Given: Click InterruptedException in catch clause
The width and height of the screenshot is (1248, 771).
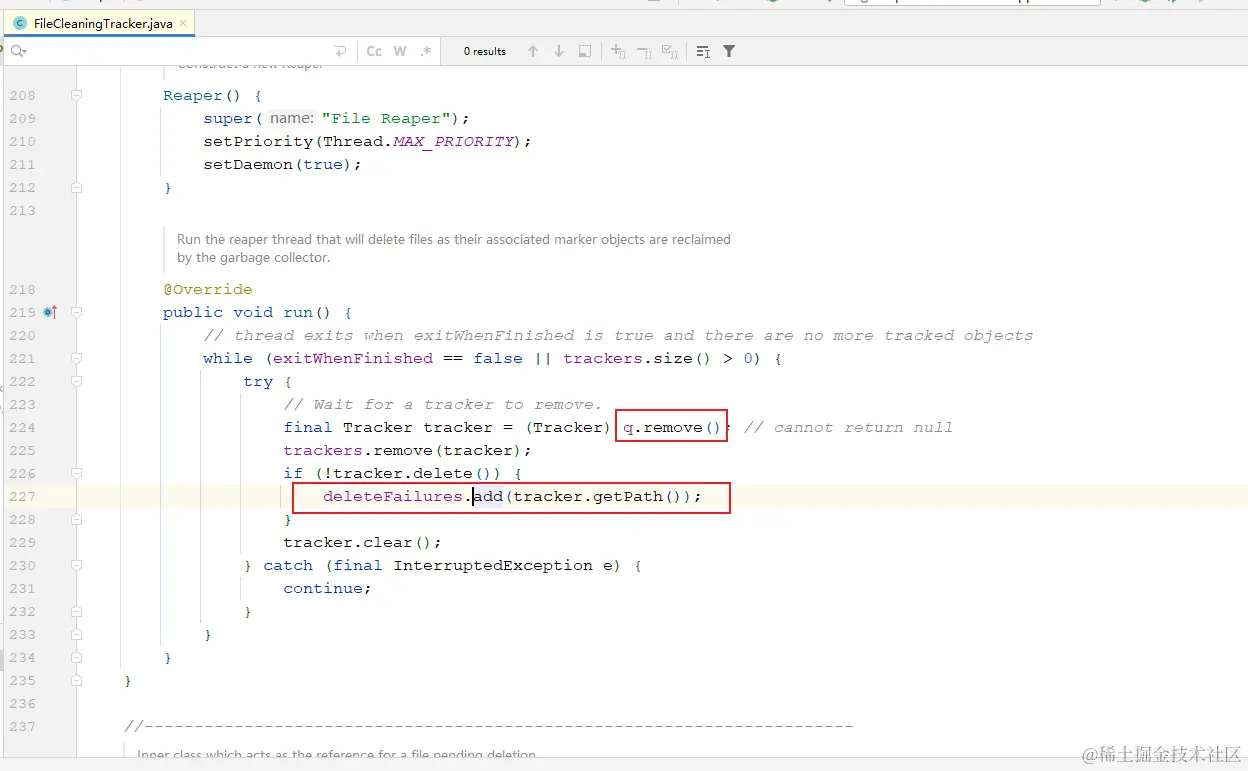Looking at the screenshot, I should coord(493,565).
